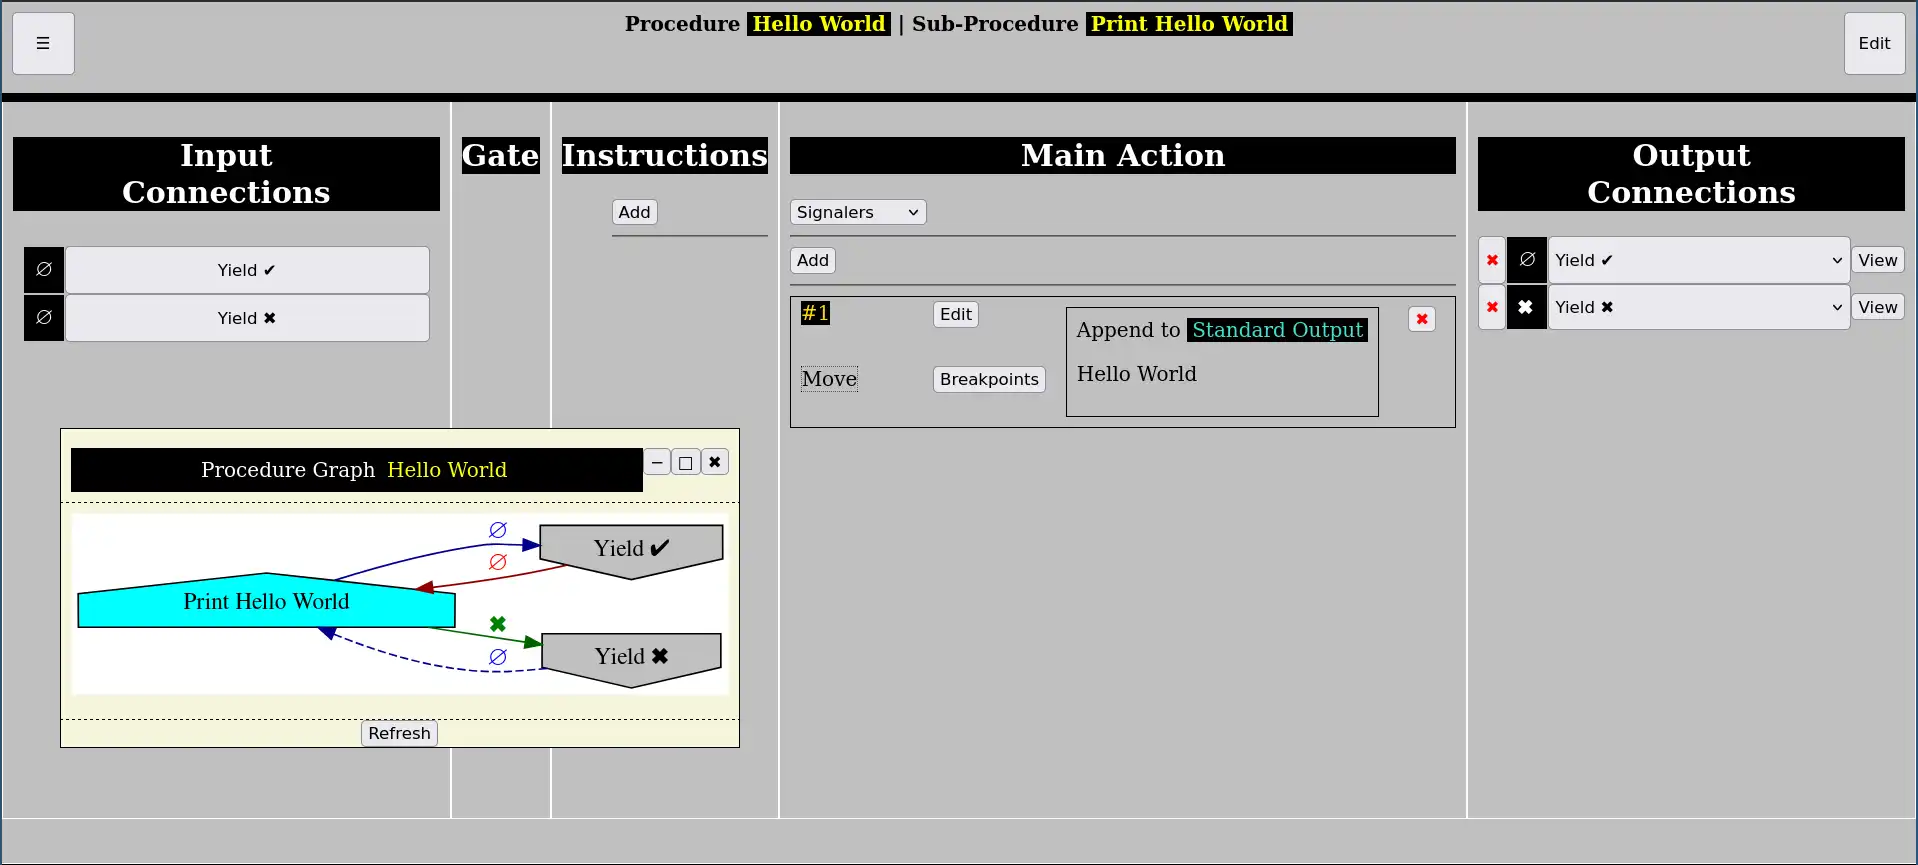Click the black ✖ signal icon in Output Connections
The width and height of the screenshot is (1918, 865).
[x=1526, y=307]
